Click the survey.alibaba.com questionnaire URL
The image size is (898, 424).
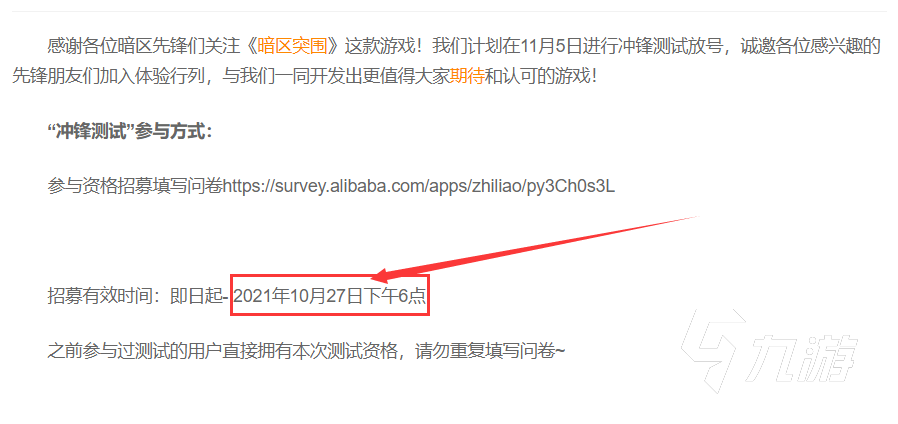(419, 187)
